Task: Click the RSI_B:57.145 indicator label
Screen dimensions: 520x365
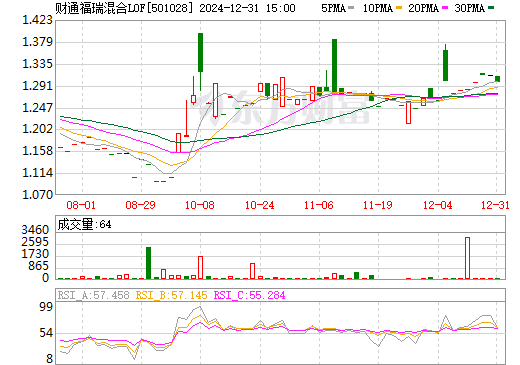Action: pyautogui.click(x=171, y=295)
